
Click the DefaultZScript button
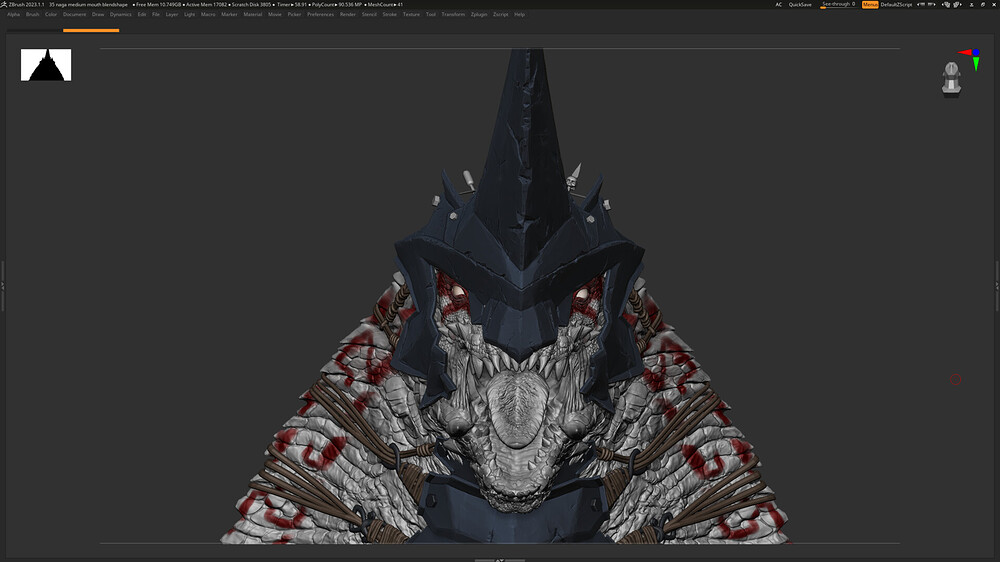[x=896, y=5]
